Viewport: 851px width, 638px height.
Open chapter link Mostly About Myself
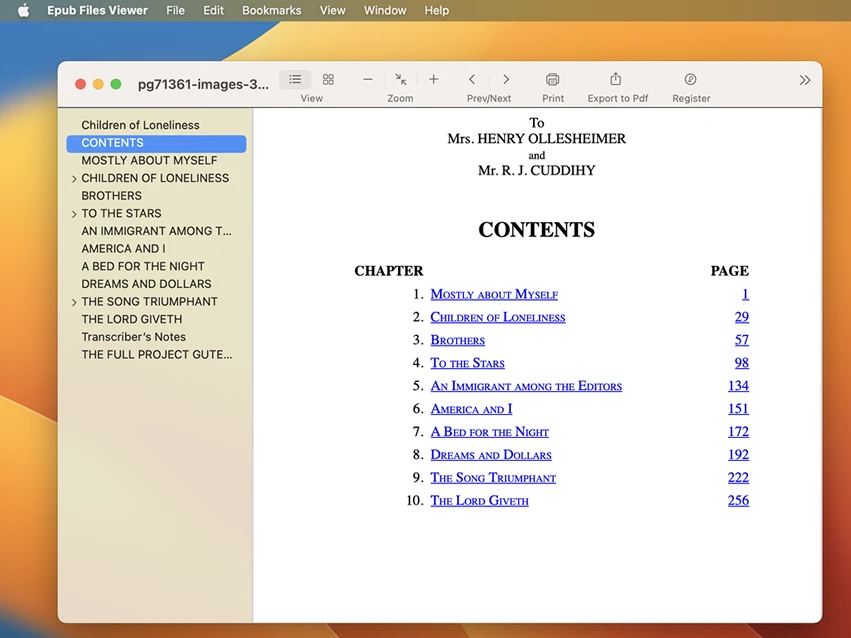[493, 294]
